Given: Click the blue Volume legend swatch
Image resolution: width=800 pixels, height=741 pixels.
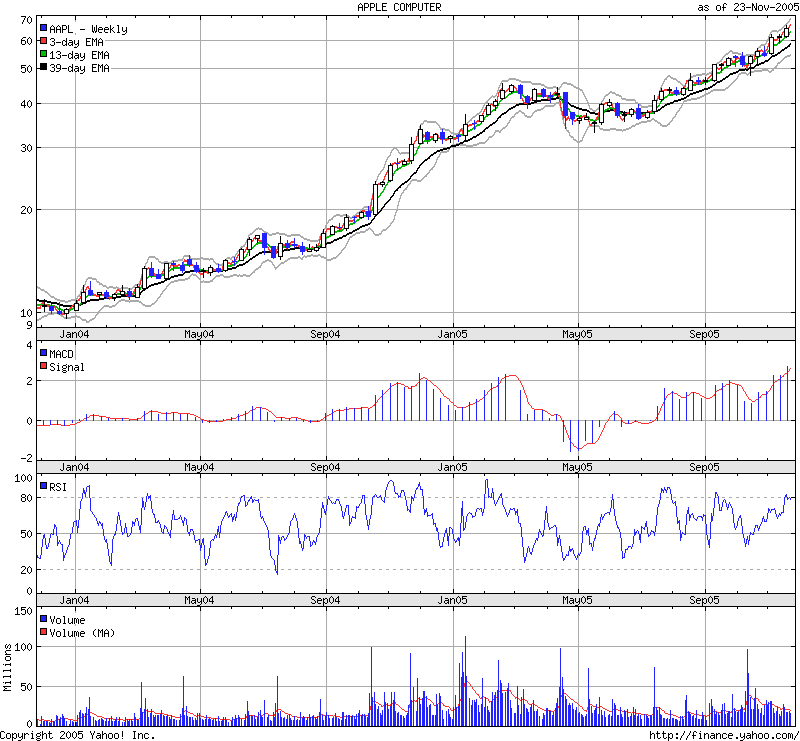Looking at the screenshot, I should pos(43,619).
